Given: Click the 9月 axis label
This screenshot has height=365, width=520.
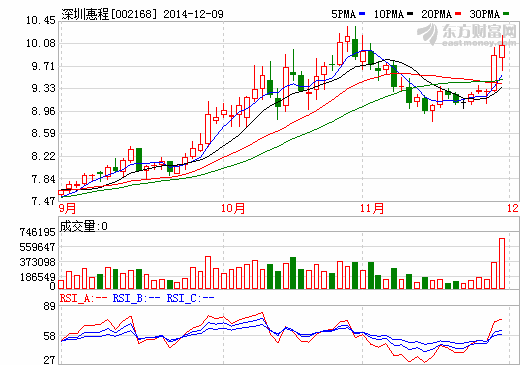Looking at the screenshot, I should point(67,208).
